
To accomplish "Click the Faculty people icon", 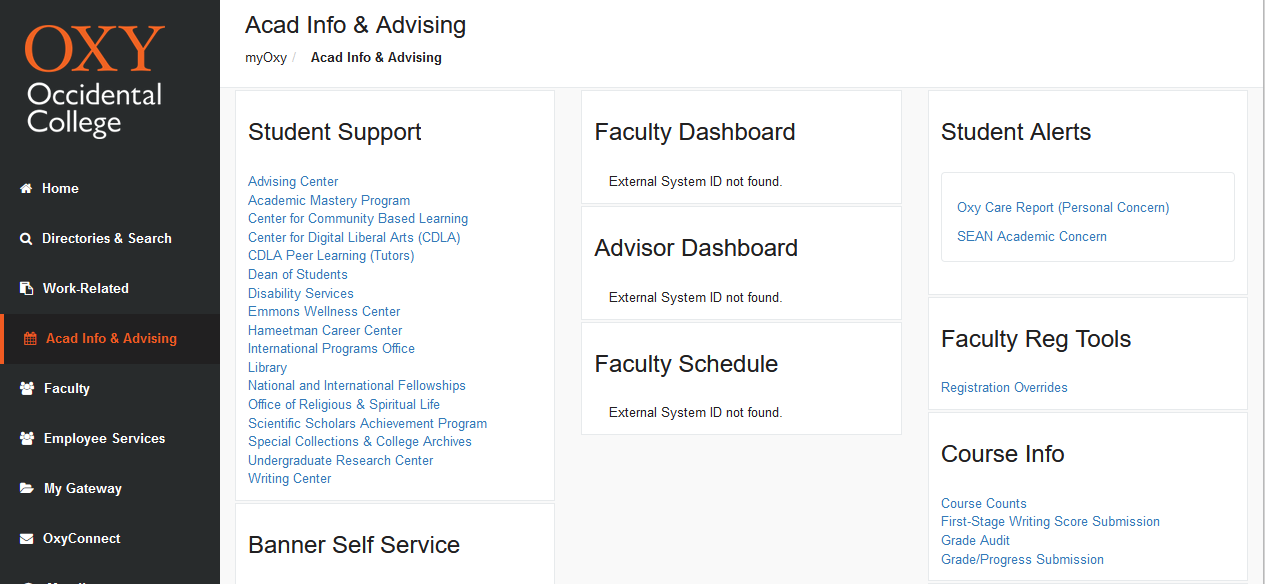I will click(27, 388).
